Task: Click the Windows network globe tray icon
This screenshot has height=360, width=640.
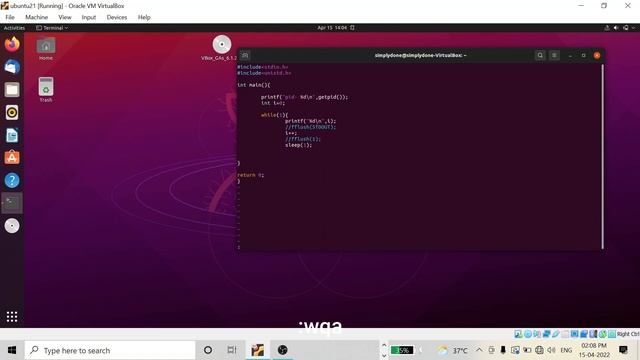Action: pyautogui.click(x=539, y=350)
